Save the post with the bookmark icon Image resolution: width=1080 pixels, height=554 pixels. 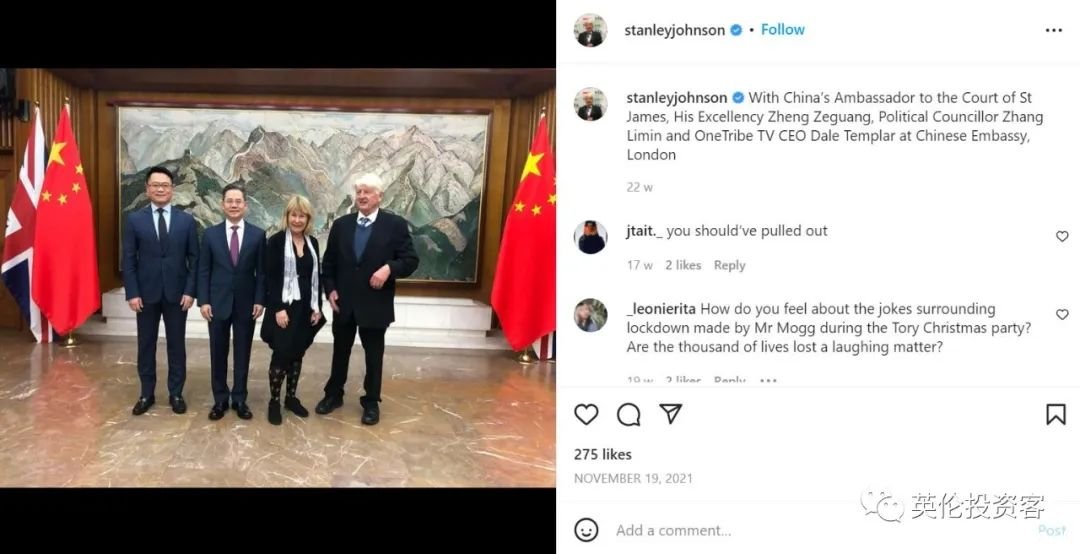click(1055, 414)
